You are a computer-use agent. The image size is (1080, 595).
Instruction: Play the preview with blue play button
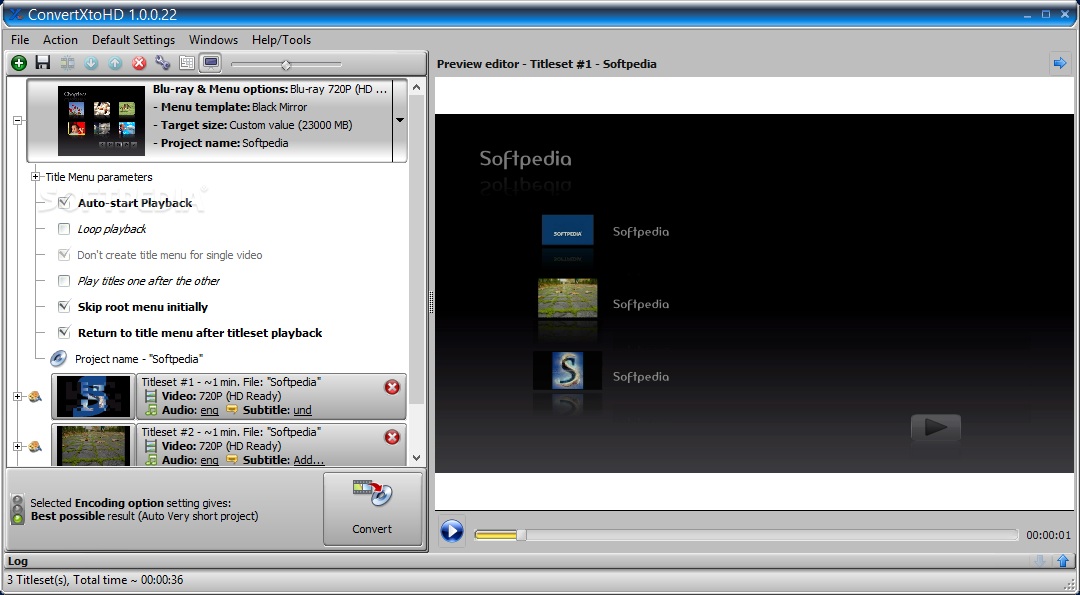[452, 532]
